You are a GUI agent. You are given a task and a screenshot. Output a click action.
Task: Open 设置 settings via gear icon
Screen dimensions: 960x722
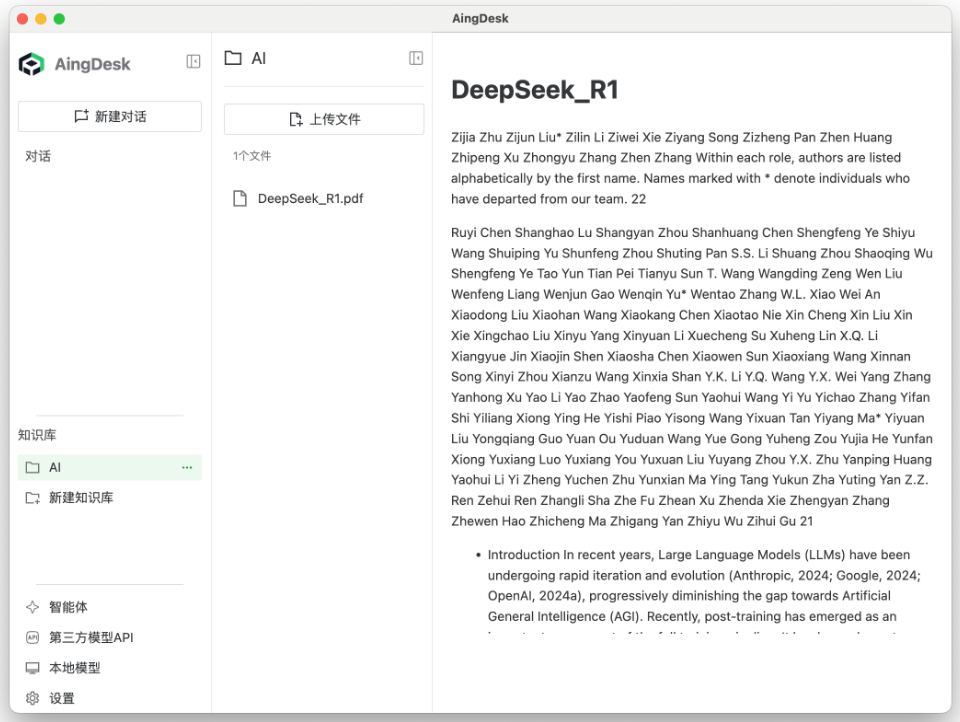point(33,698)
